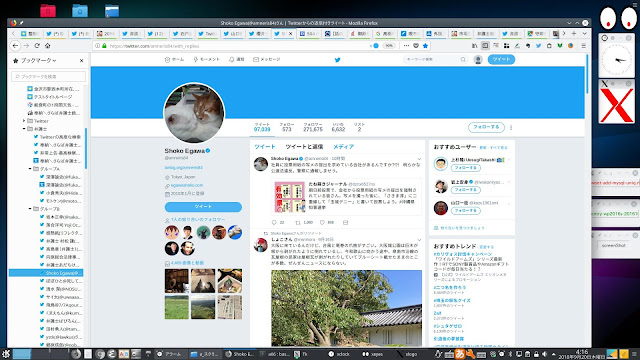Switch to the xclock taskbar entry
Image resolution: width=640 pixels, height=360 pixels.
click(339, 354)
